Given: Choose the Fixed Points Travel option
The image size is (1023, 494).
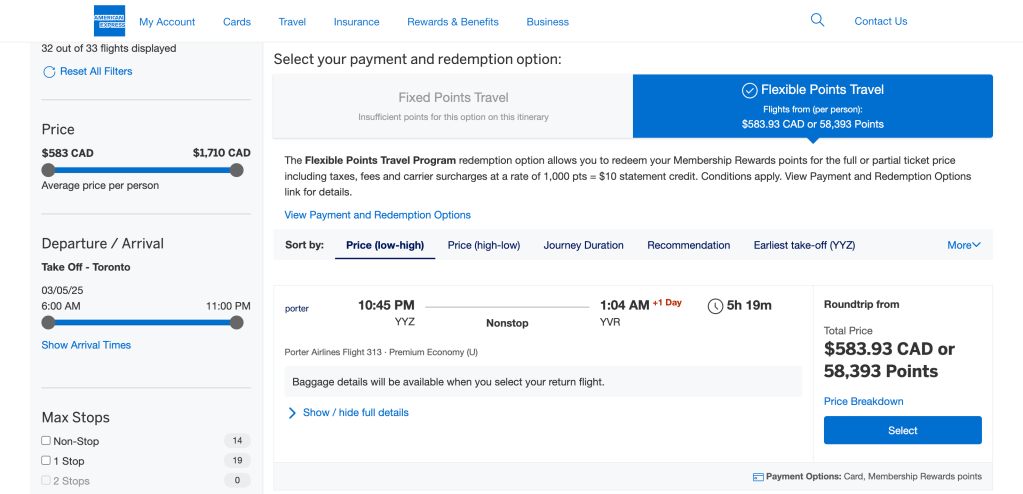Looking at the screenshot, I should pos(453,105).
